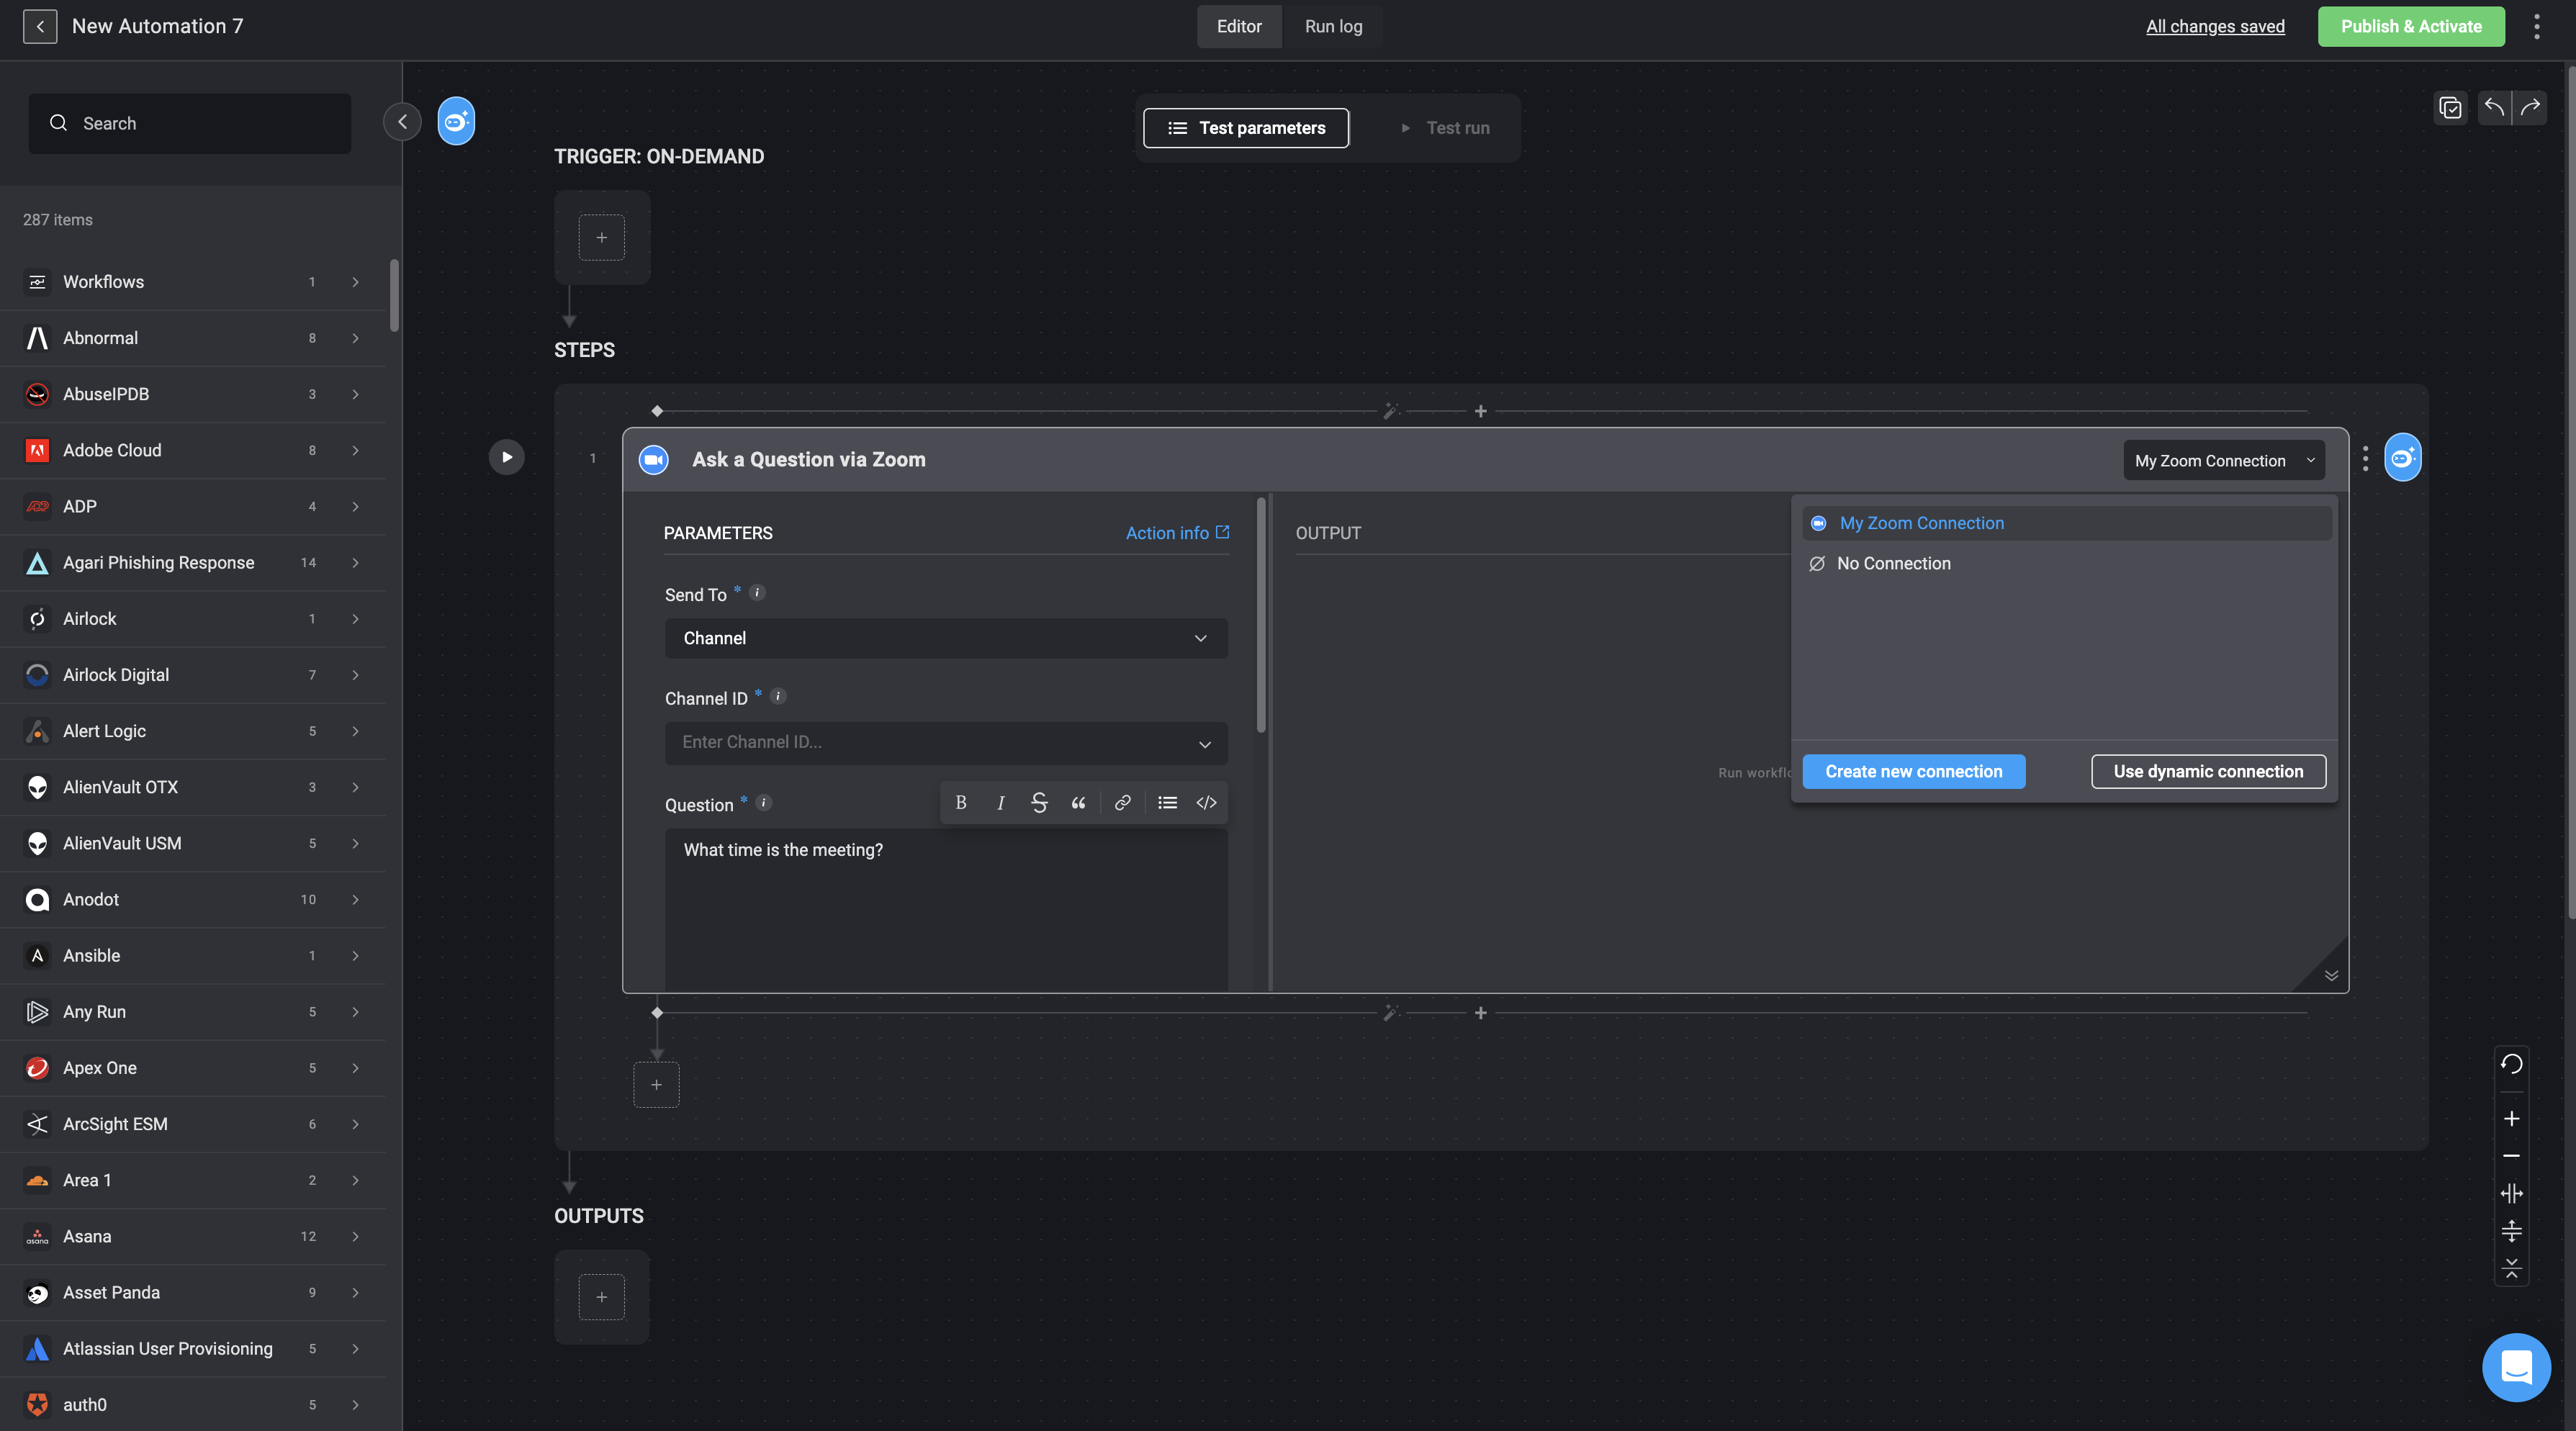The height and width of the screenshot is (1431, 2576).
Task: Click the sidebar list scrollbar
Action: click(394, 296)
